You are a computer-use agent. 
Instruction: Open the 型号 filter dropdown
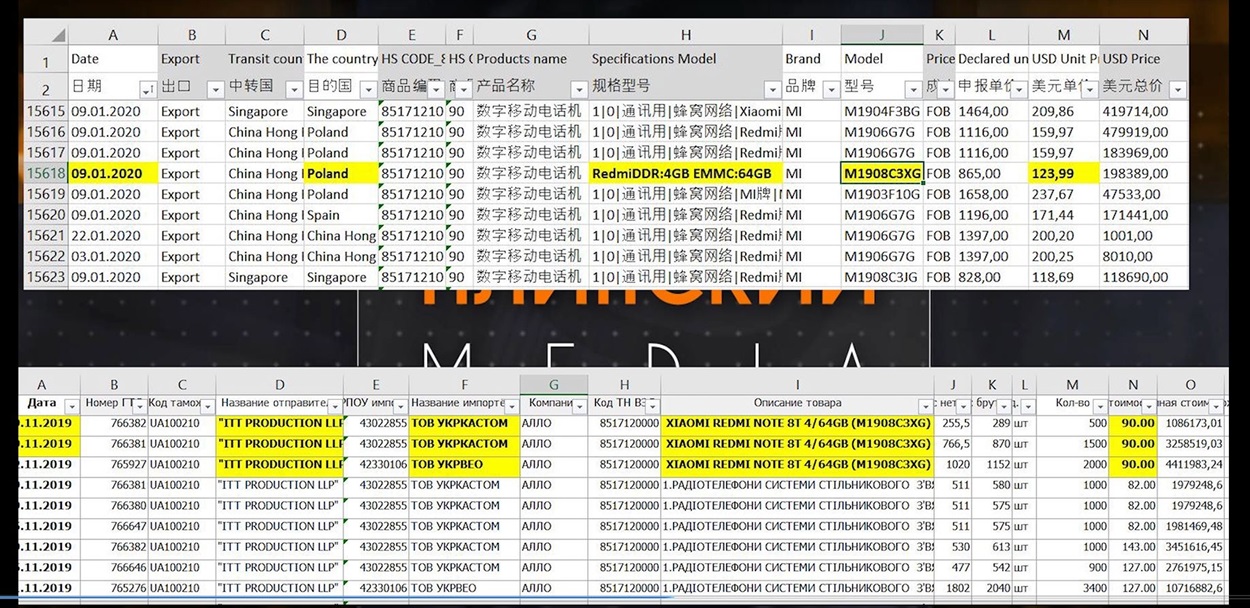pyautogui.click(x=914, y=89)
